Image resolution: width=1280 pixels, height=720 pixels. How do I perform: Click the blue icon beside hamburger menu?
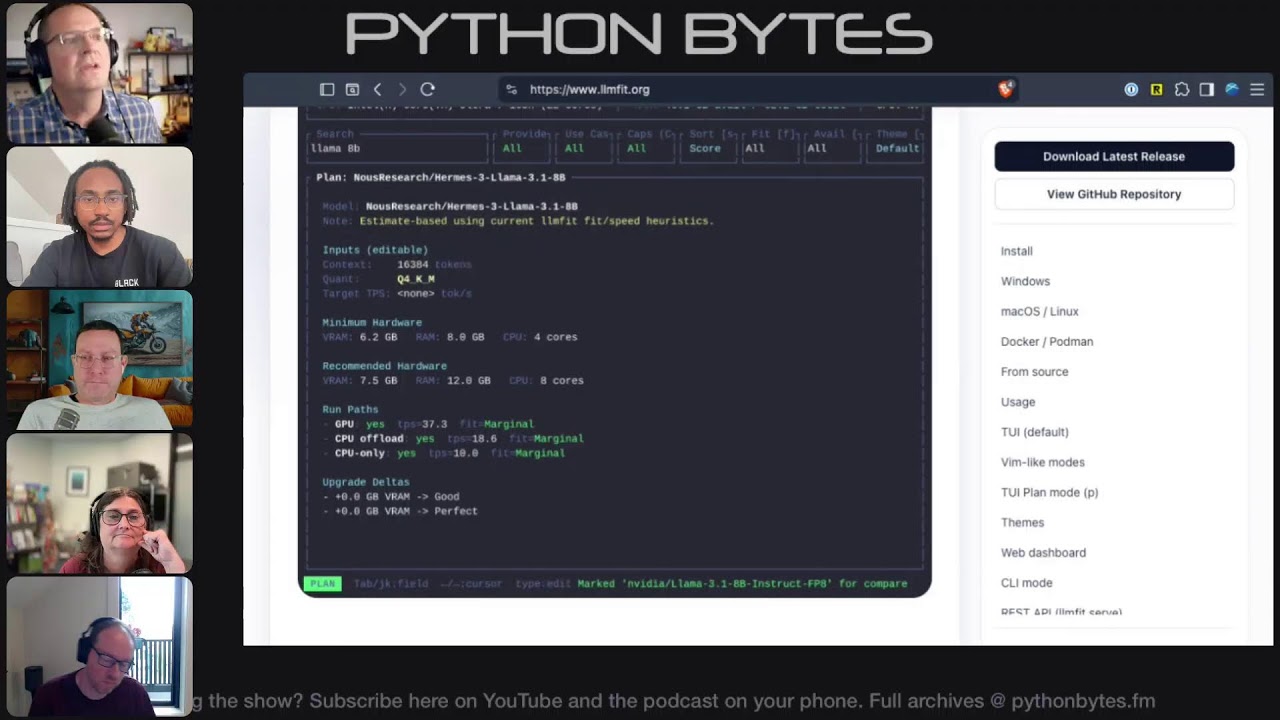point(1232,89)
